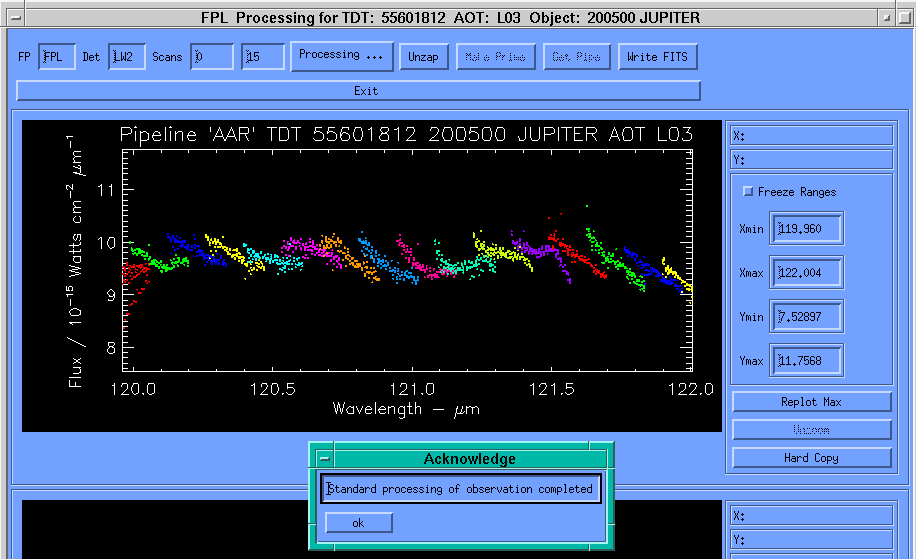
Task: Click the Exit bar button
Action: [359, 91]
